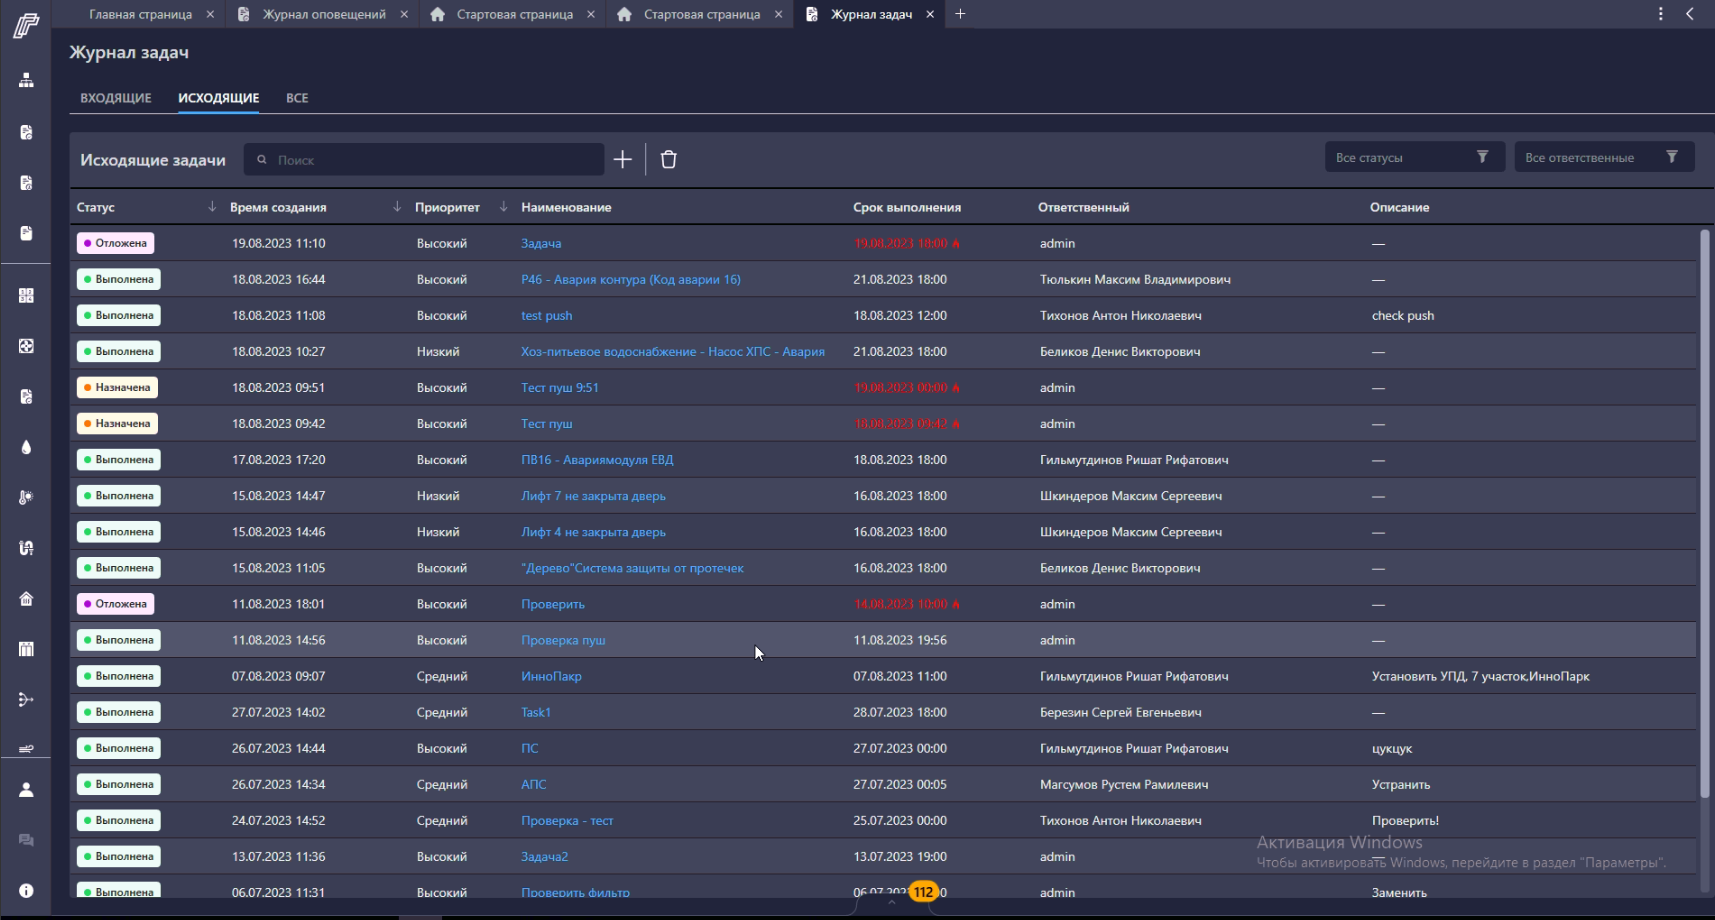1715x920 pixels.
Task: Switch to the ВСЕ tab
Action: click(297, 98)
